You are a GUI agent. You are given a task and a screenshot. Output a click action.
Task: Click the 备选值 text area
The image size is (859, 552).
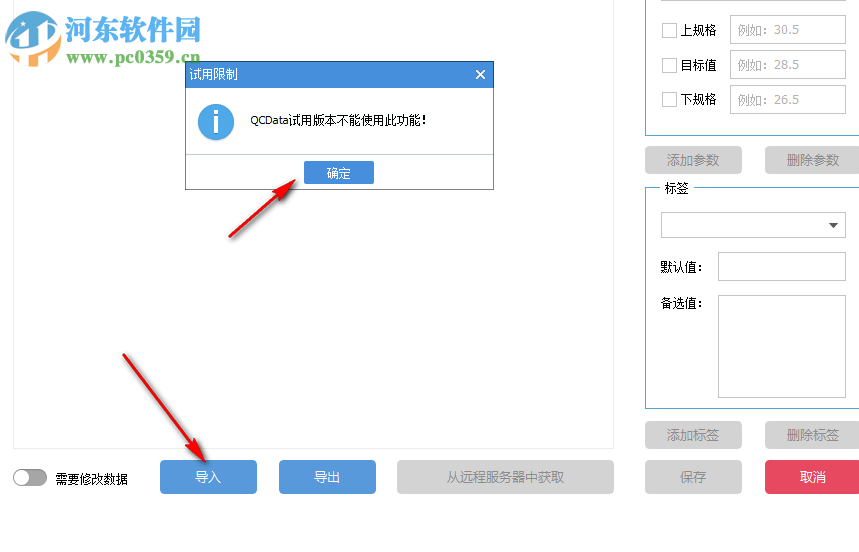(x=782, y=346)
